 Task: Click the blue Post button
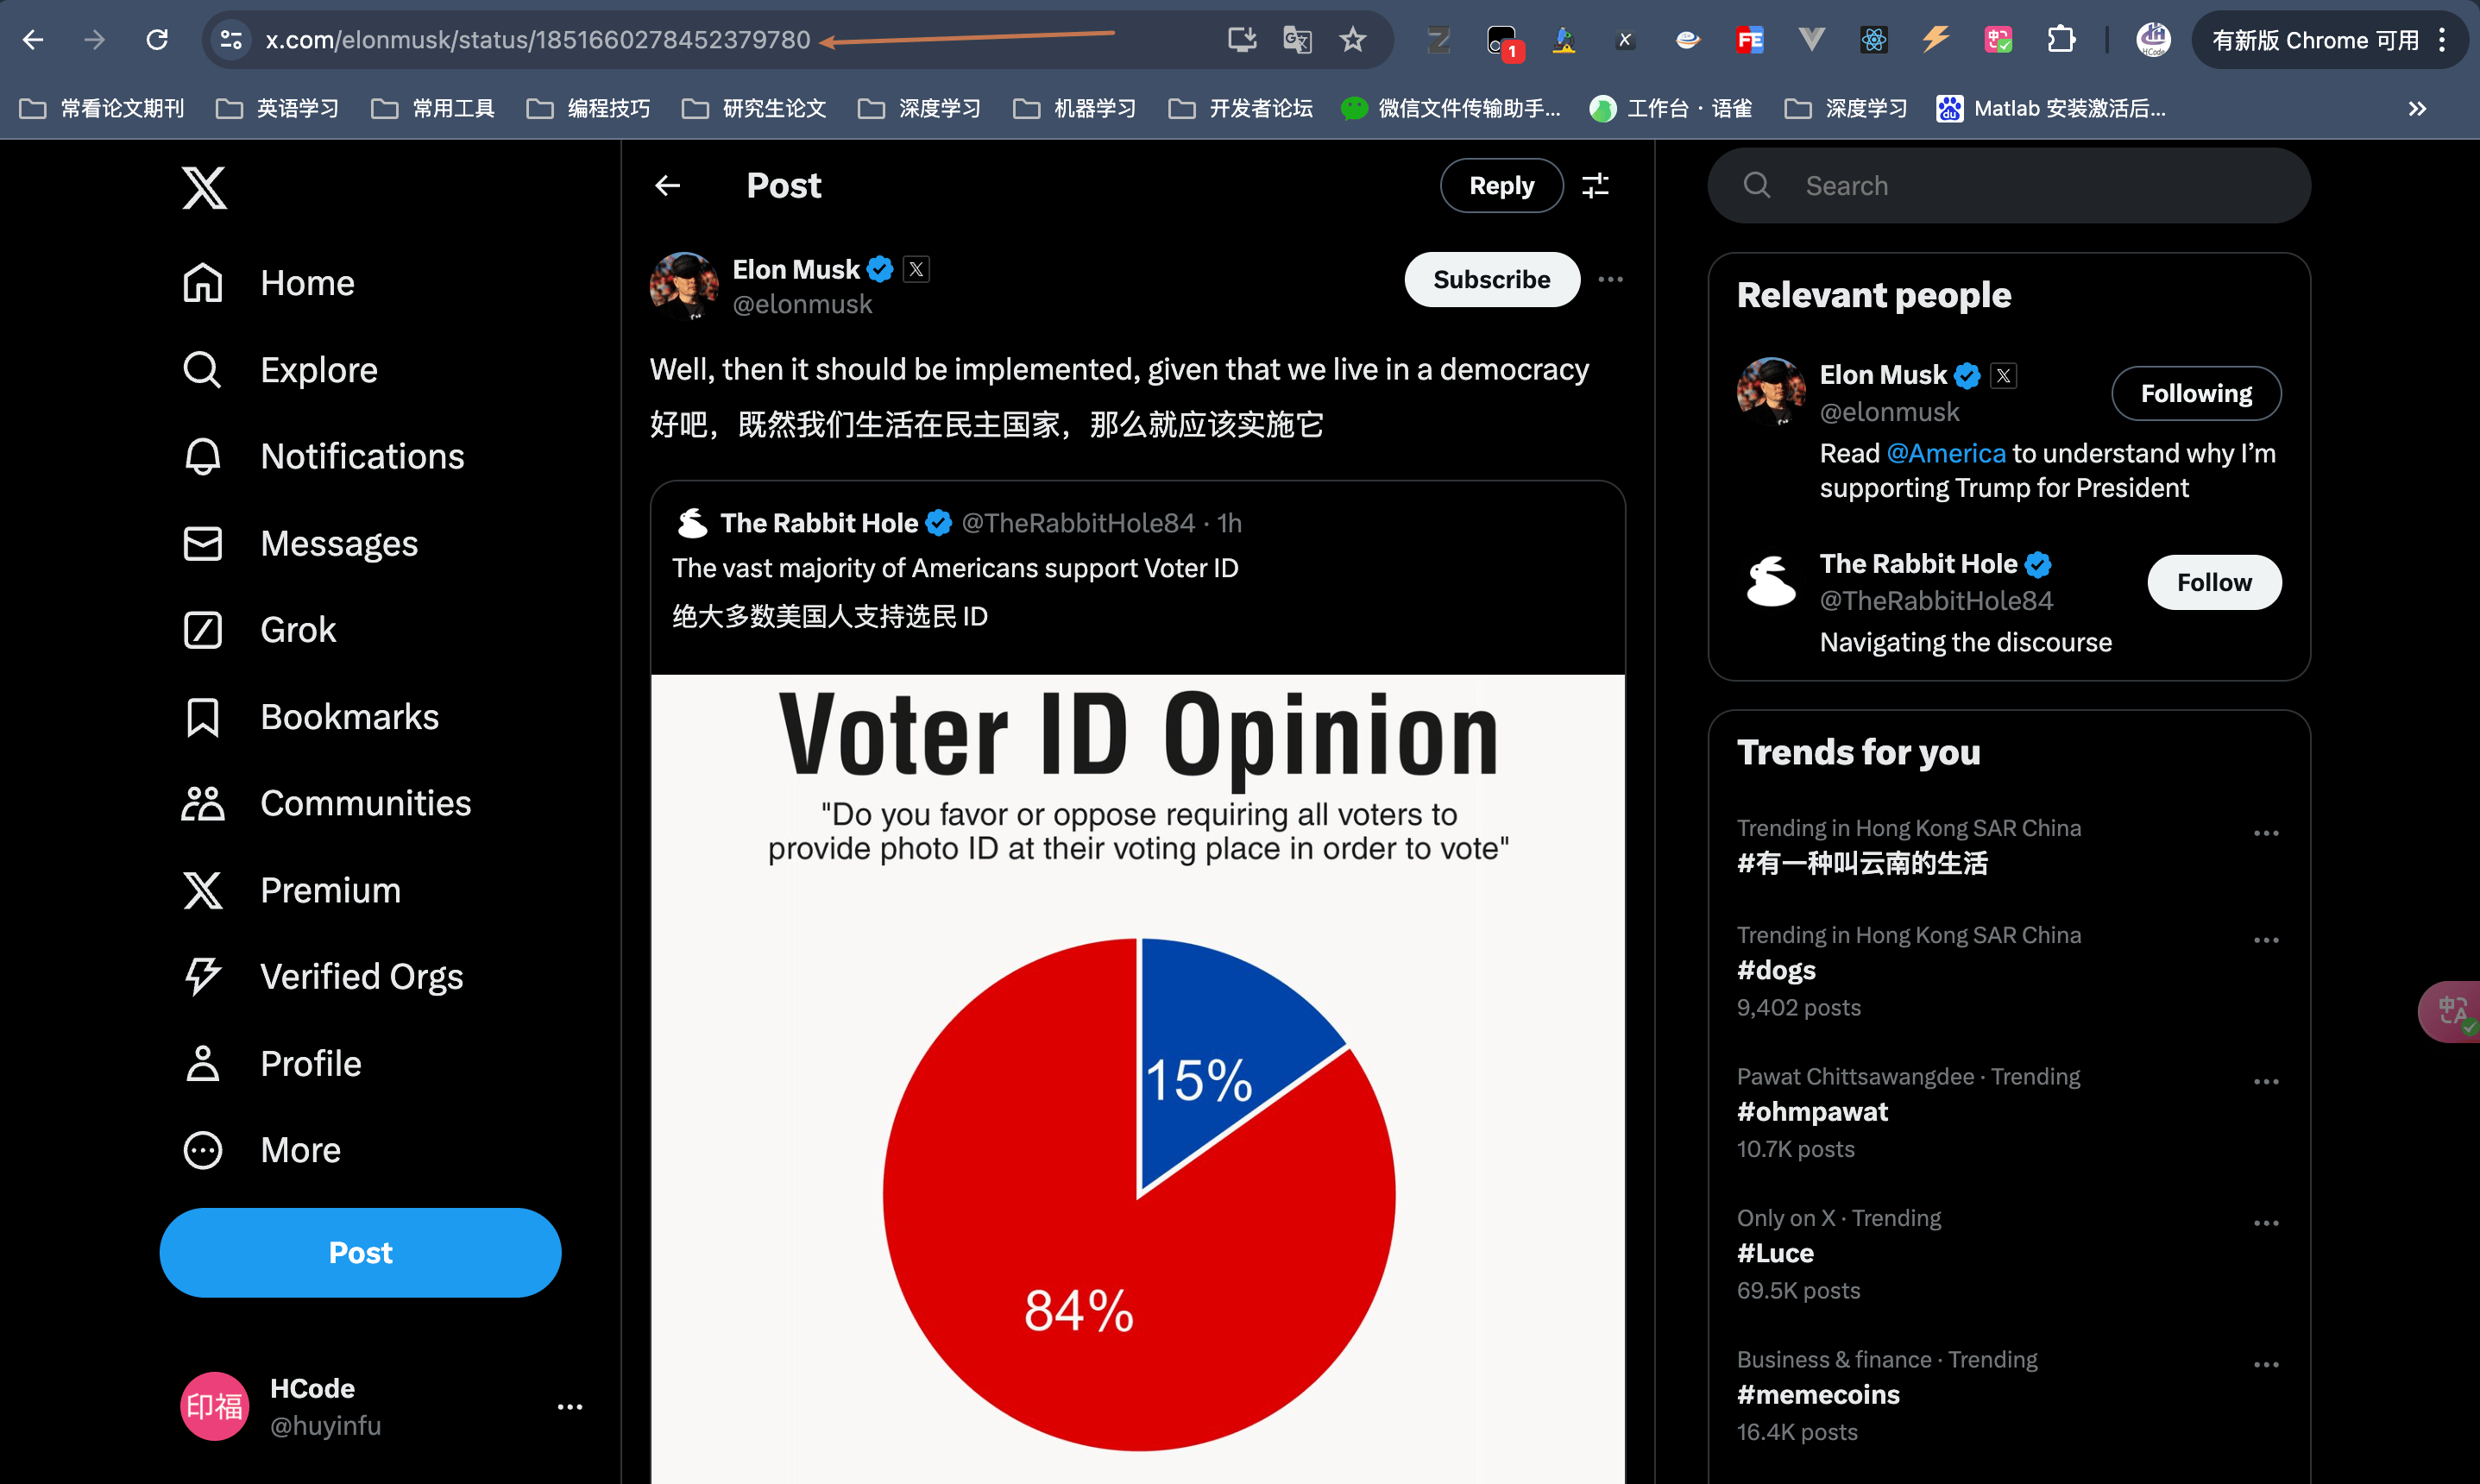point(360,1253)
